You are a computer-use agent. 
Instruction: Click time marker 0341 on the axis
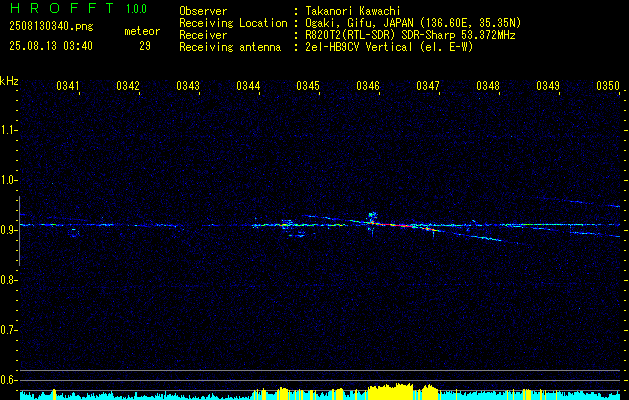coord(68,86)
